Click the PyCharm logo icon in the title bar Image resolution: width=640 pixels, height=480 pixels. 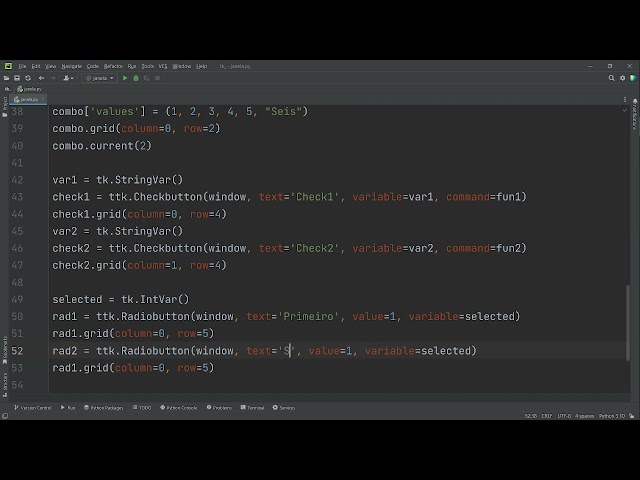pyautogui.click(x=8, y=66)
